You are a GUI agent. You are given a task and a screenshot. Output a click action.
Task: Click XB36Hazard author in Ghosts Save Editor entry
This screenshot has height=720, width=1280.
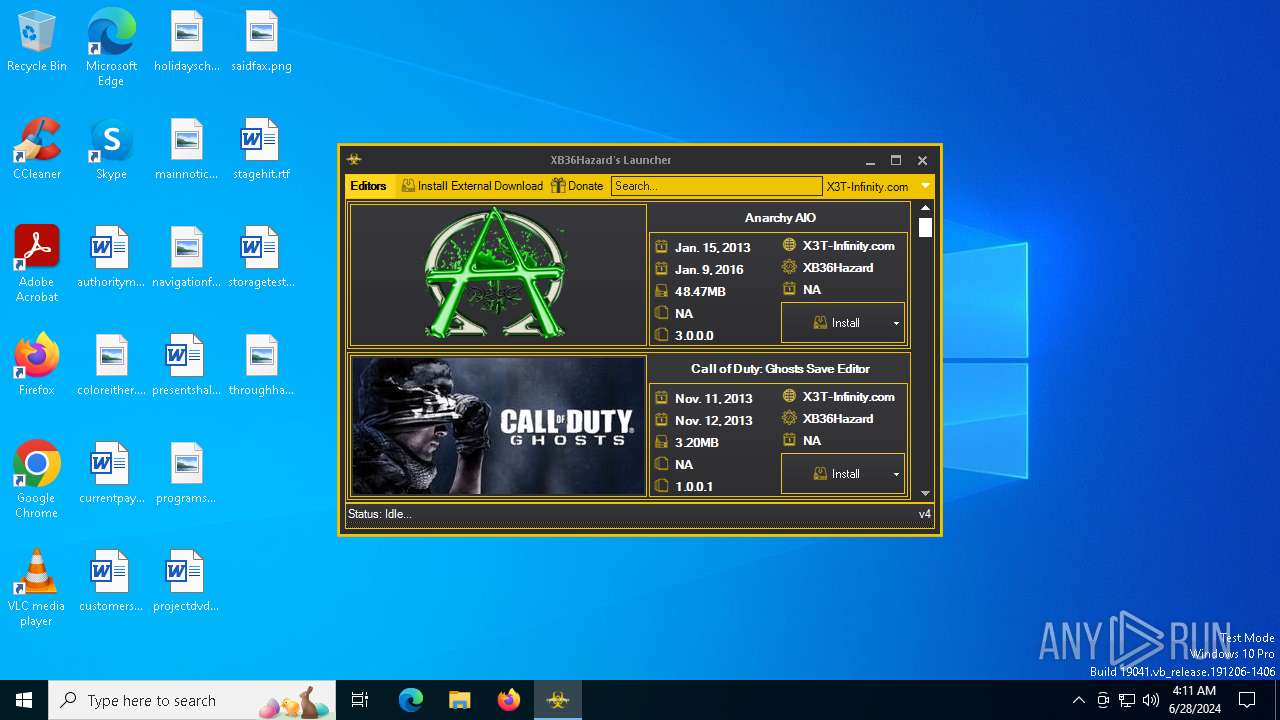pyautogui.click(x=838, y=419)
